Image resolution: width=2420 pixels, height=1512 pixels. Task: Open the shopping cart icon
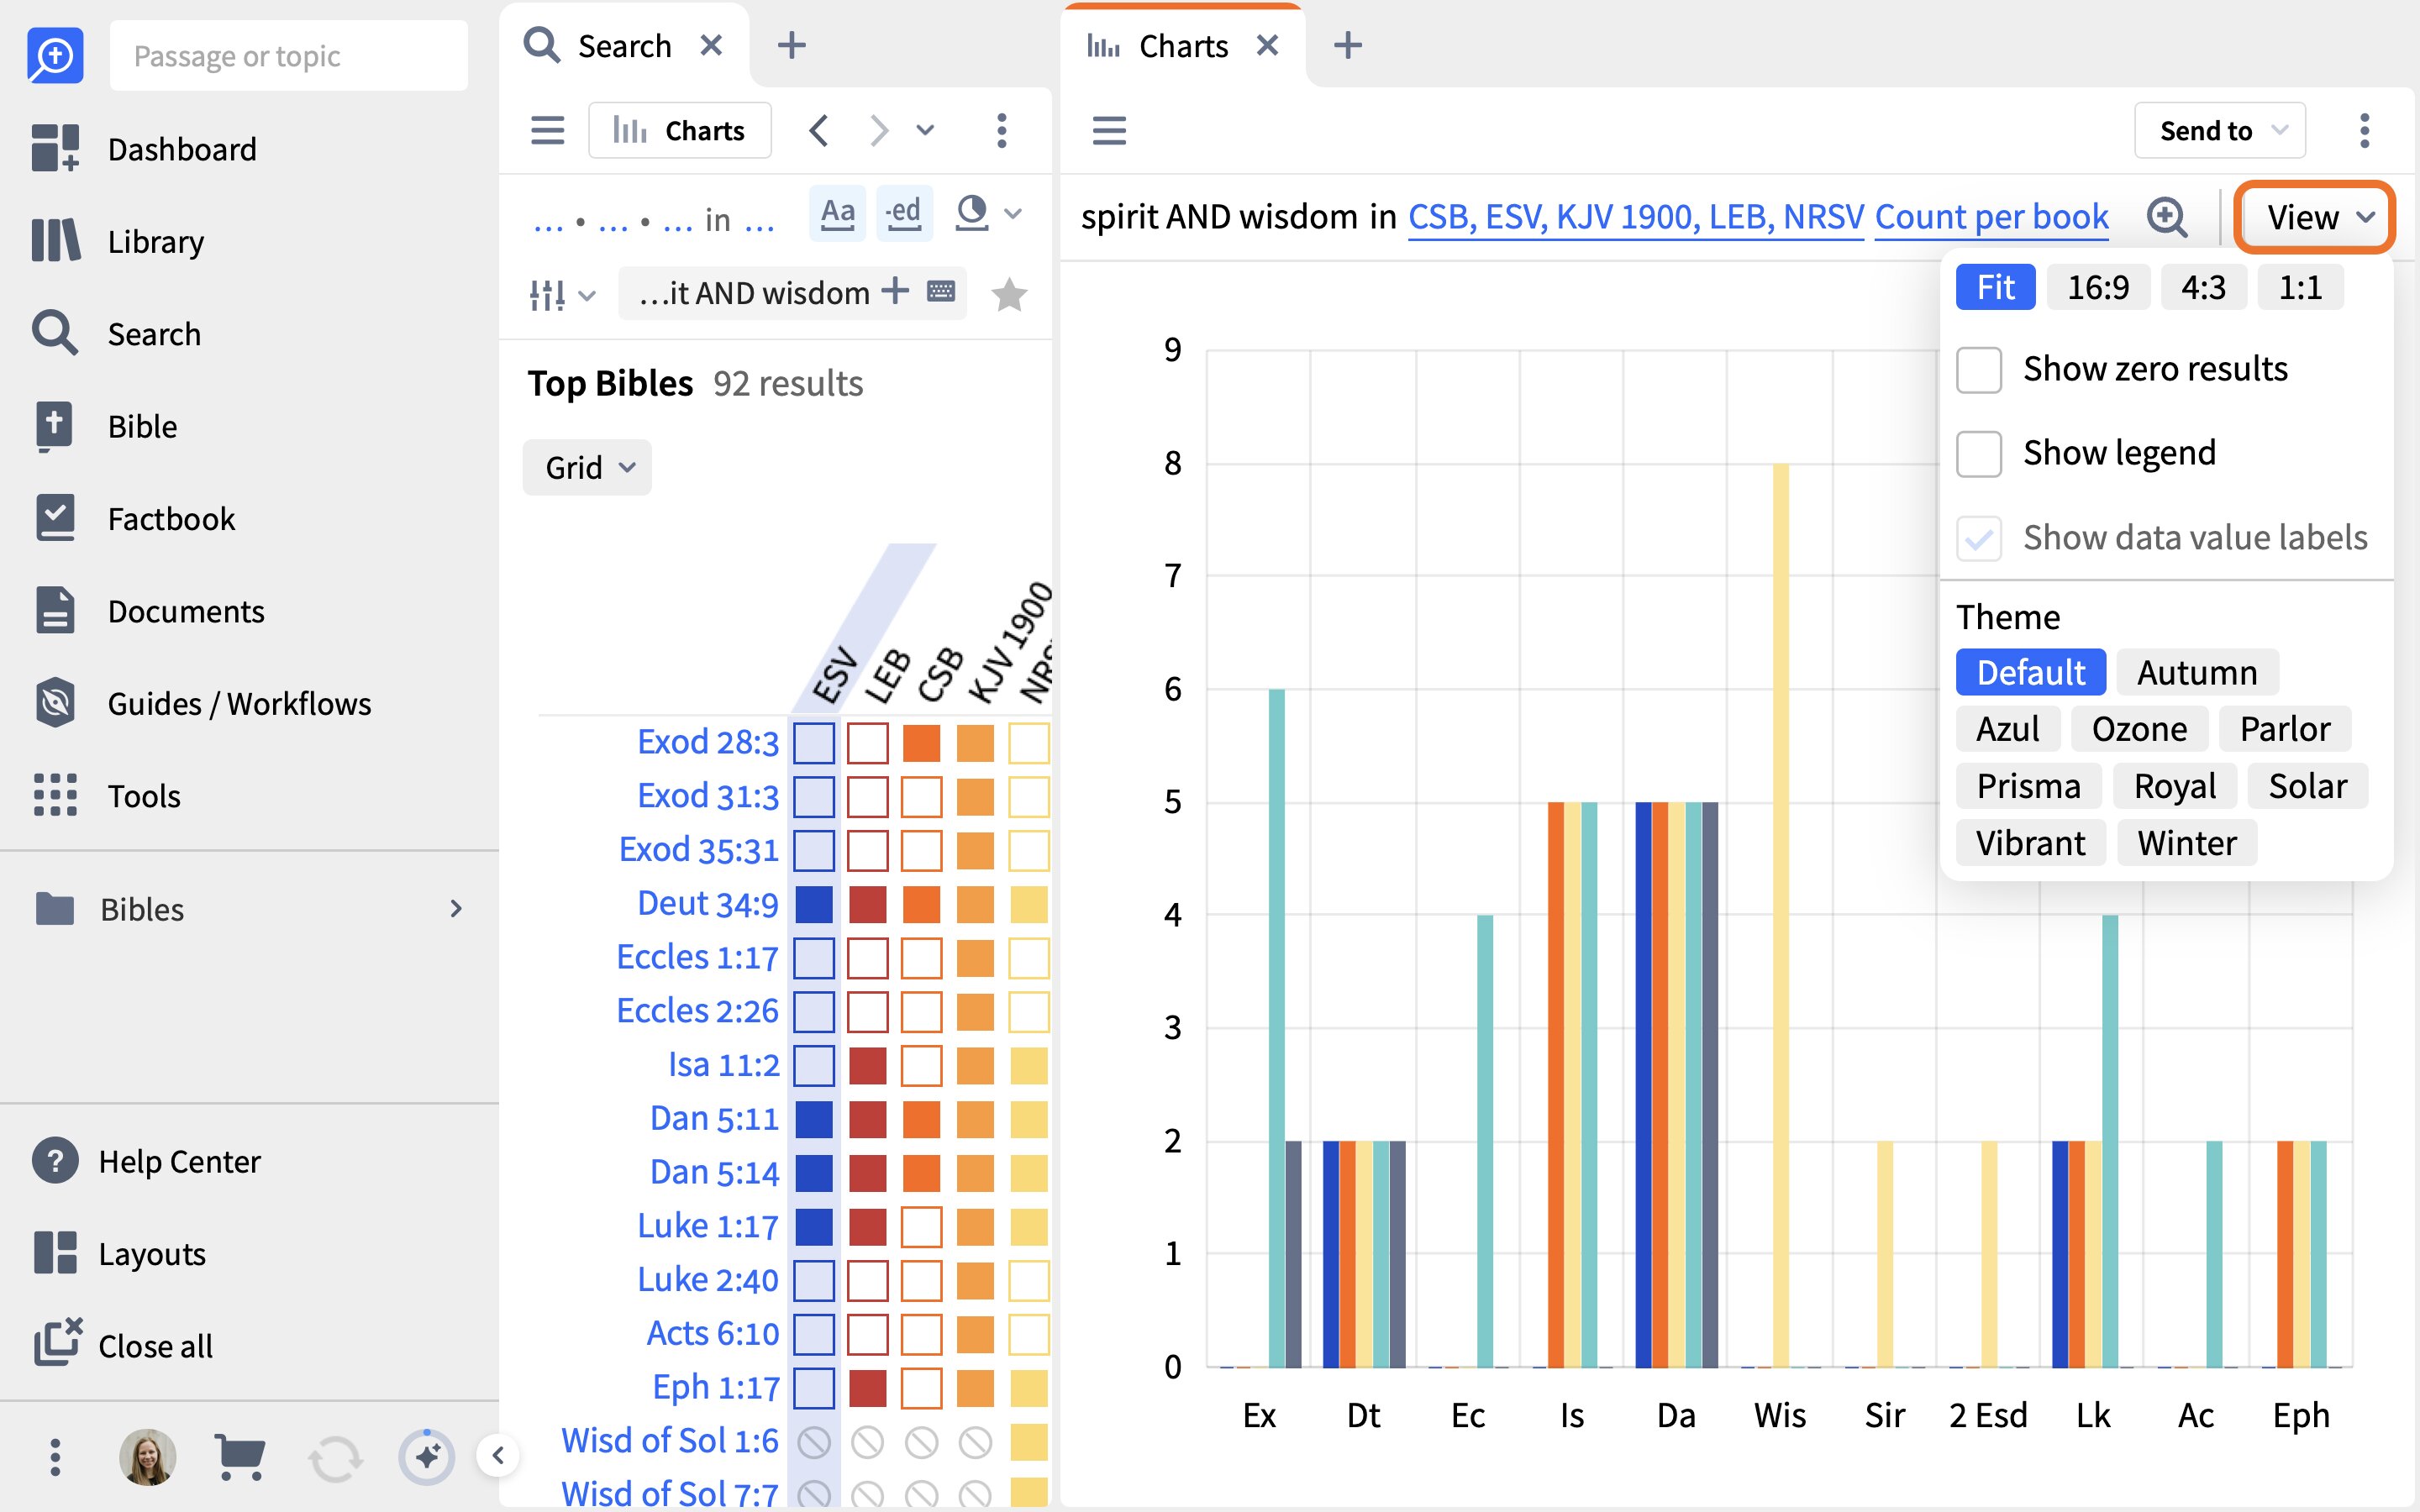click(240, 1457)
